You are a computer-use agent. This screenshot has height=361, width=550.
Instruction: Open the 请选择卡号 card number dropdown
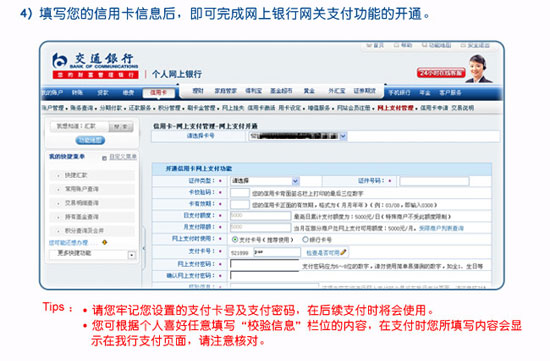(x=298, y=136)
